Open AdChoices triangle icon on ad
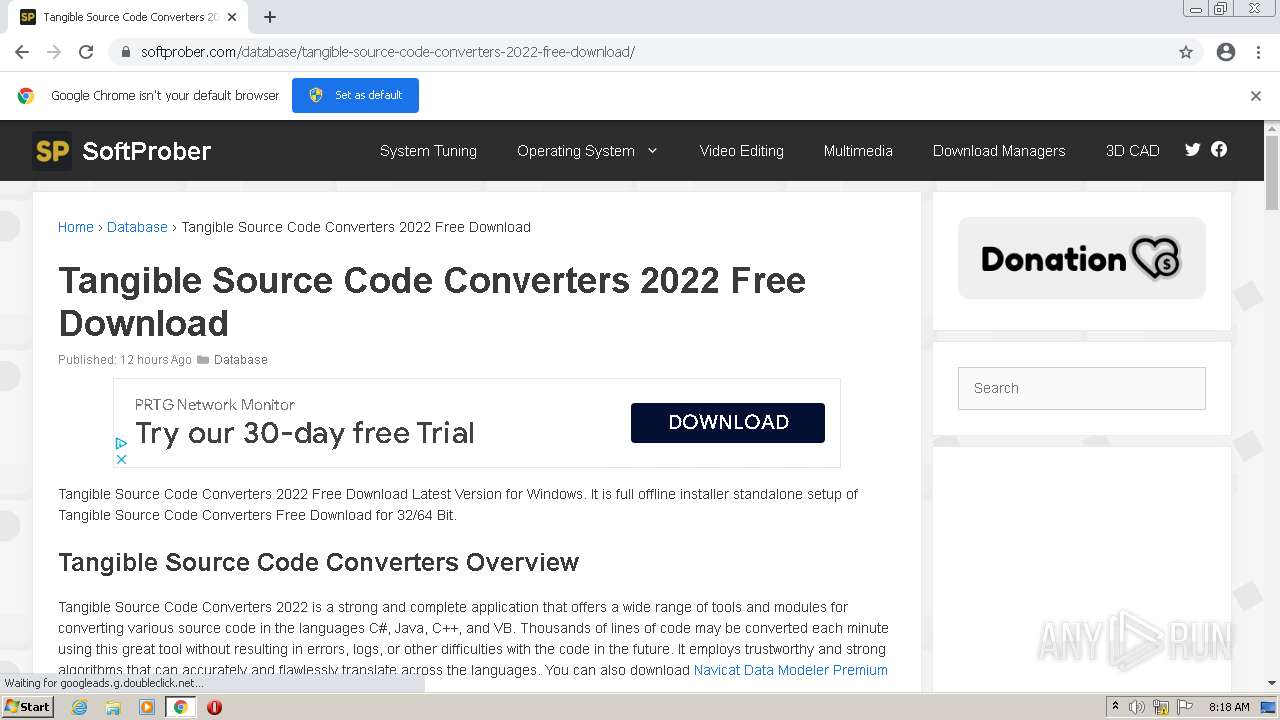The image size is (1280, 720). click(x=121, y=443)
